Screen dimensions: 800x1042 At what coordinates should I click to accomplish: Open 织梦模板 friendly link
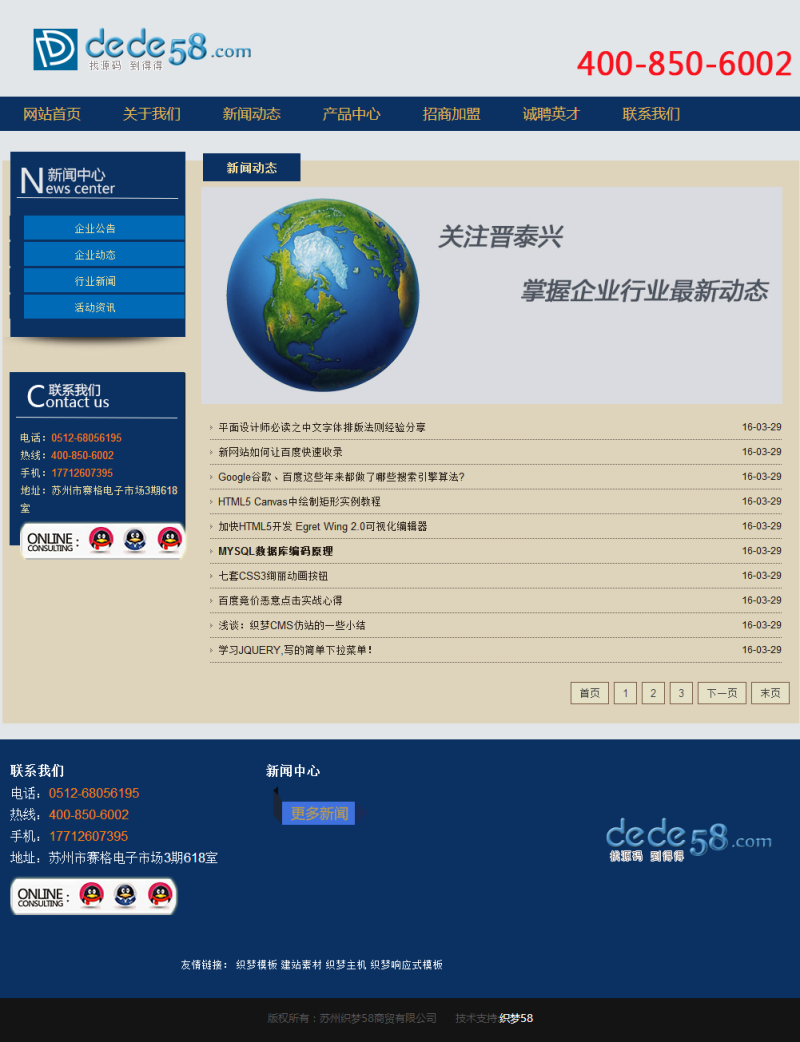pos(256,964)
